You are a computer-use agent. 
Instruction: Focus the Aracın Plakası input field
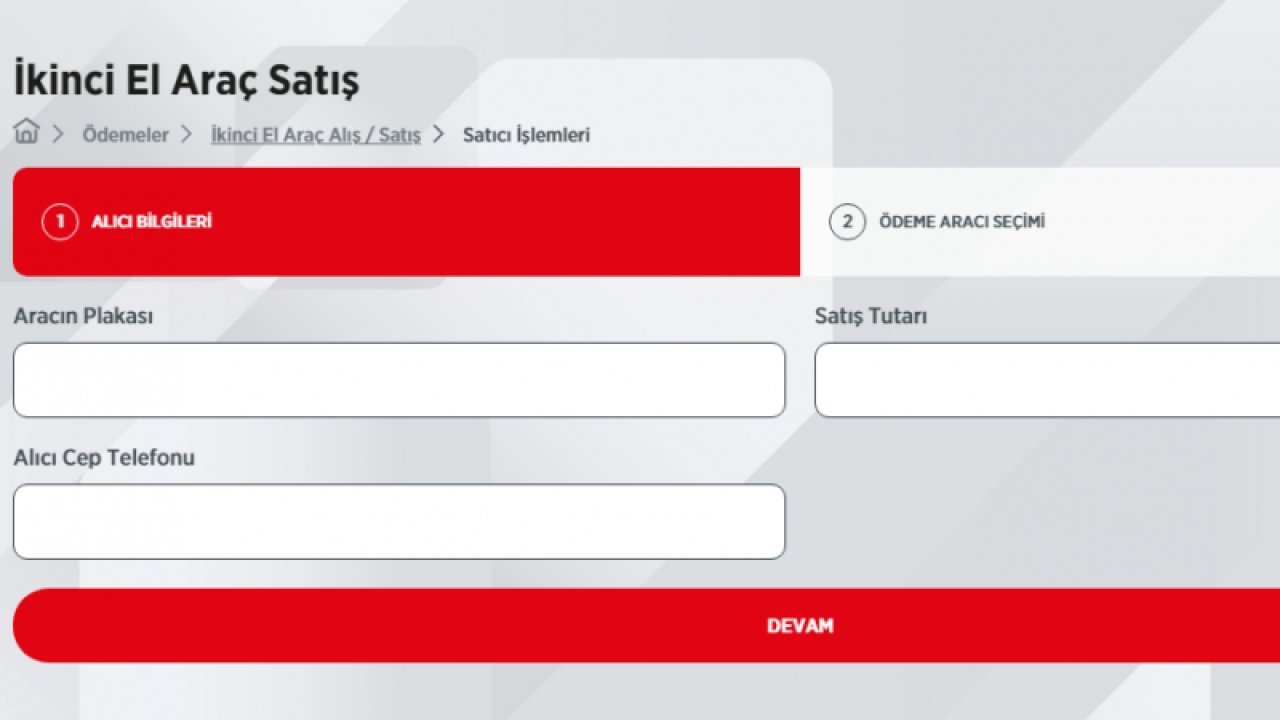pyautogui.click(x=399, y=380)
